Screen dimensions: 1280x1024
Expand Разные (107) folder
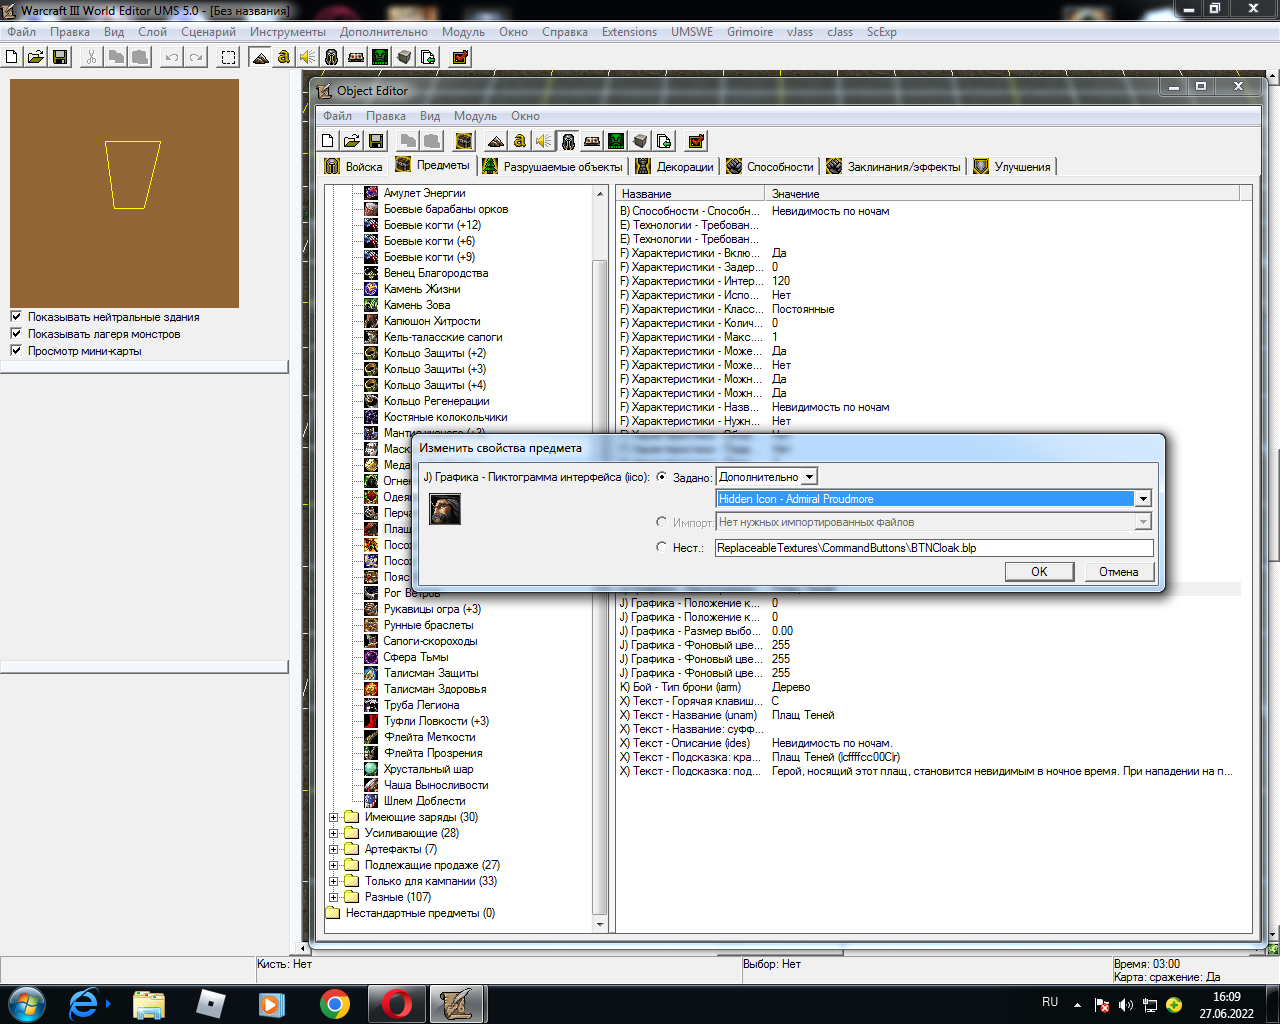[334, 897]
